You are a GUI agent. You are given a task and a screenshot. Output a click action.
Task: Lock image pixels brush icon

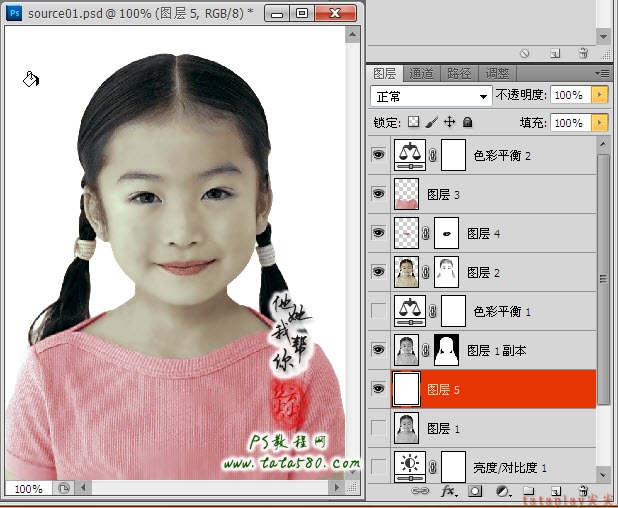432,122
